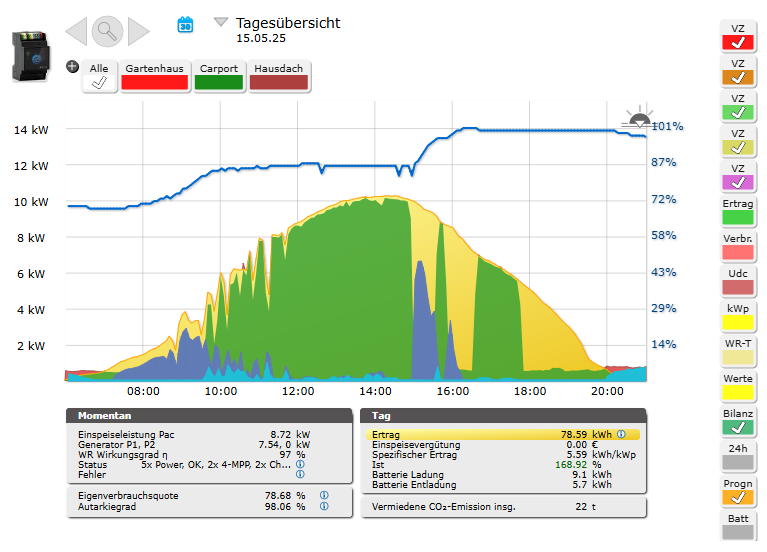Select the Carport inverter tab
This screenshot has height=552, width=767.
[219, 77]
